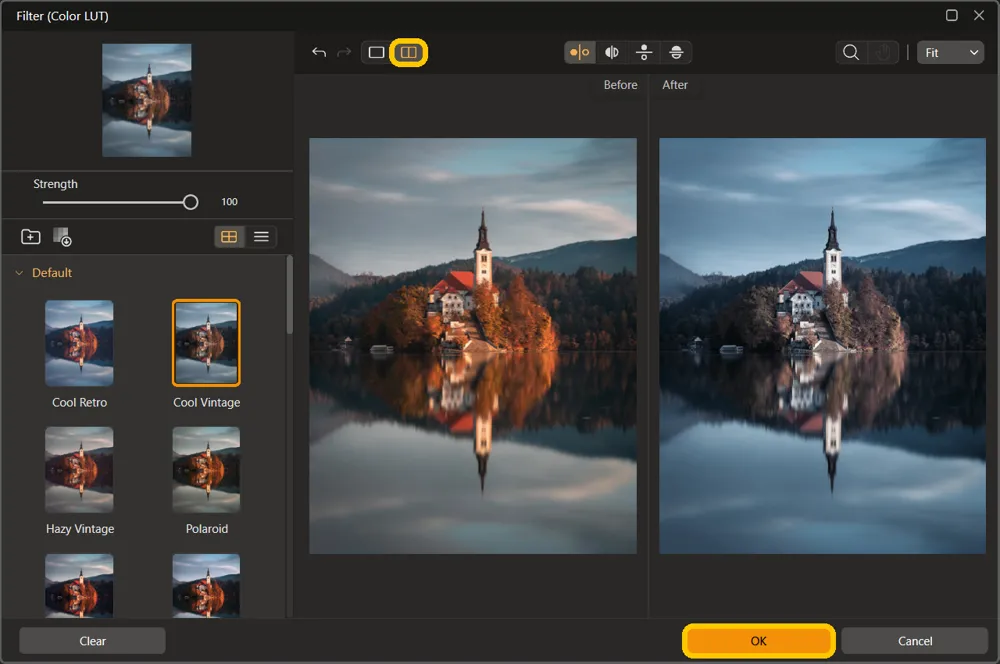Click the Hazy Vintage label text

pyautogui.click(x=80, y=529)
